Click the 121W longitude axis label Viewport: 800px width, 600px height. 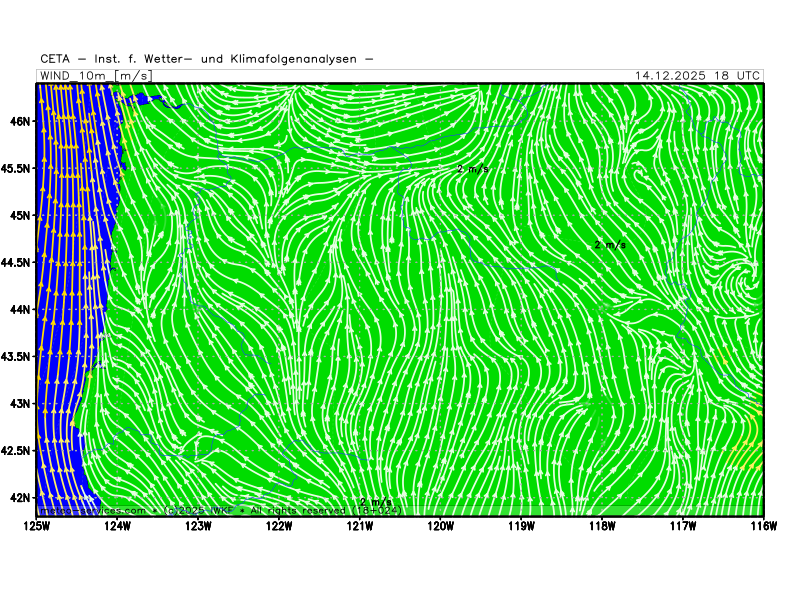(360, 525)
